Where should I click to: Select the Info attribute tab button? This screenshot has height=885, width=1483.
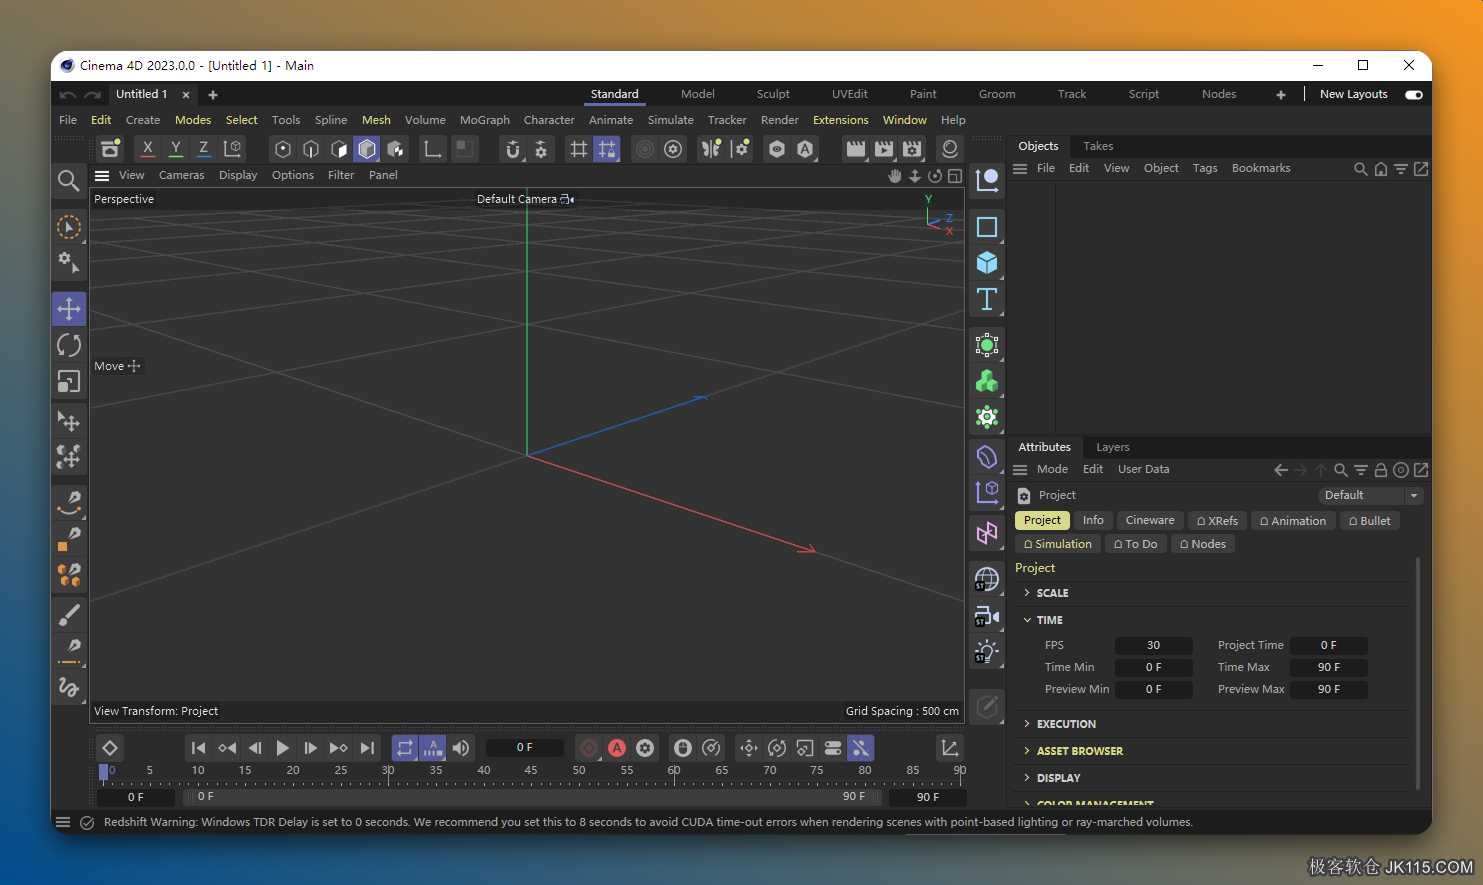(1093, 521)
